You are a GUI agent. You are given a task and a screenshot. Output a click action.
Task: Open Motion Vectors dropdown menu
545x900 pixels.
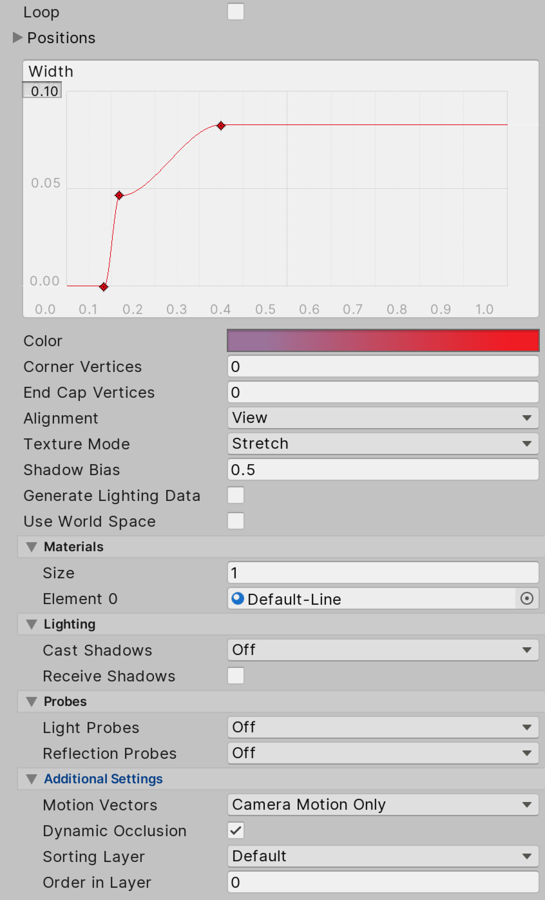pos(383,805)
